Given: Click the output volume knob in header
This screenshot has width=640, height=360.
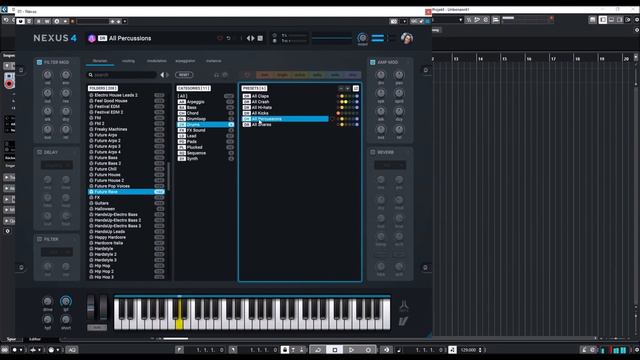Looking at the screenshot, I should tap(362, 38).
